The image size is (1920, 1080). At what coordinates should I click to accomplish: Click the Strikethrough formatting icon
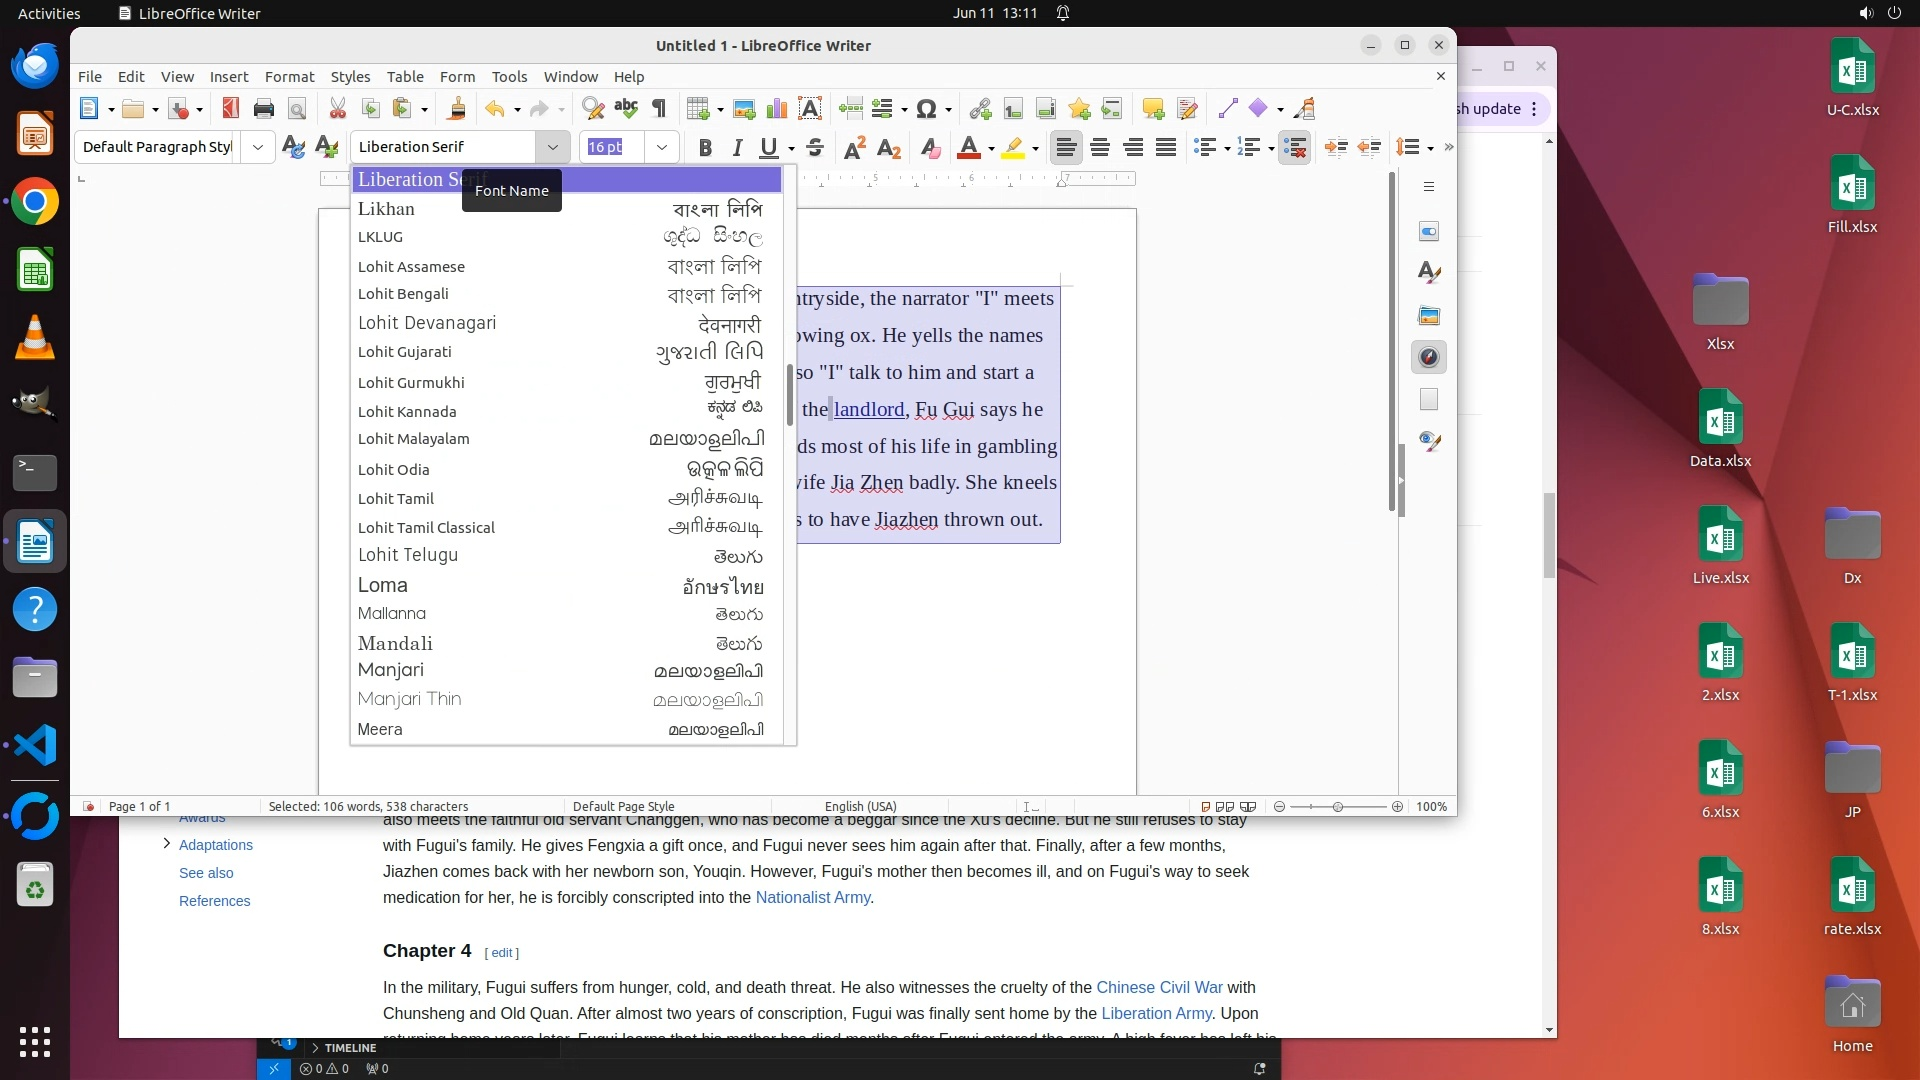pyautogui.click(x=815, y=148)
